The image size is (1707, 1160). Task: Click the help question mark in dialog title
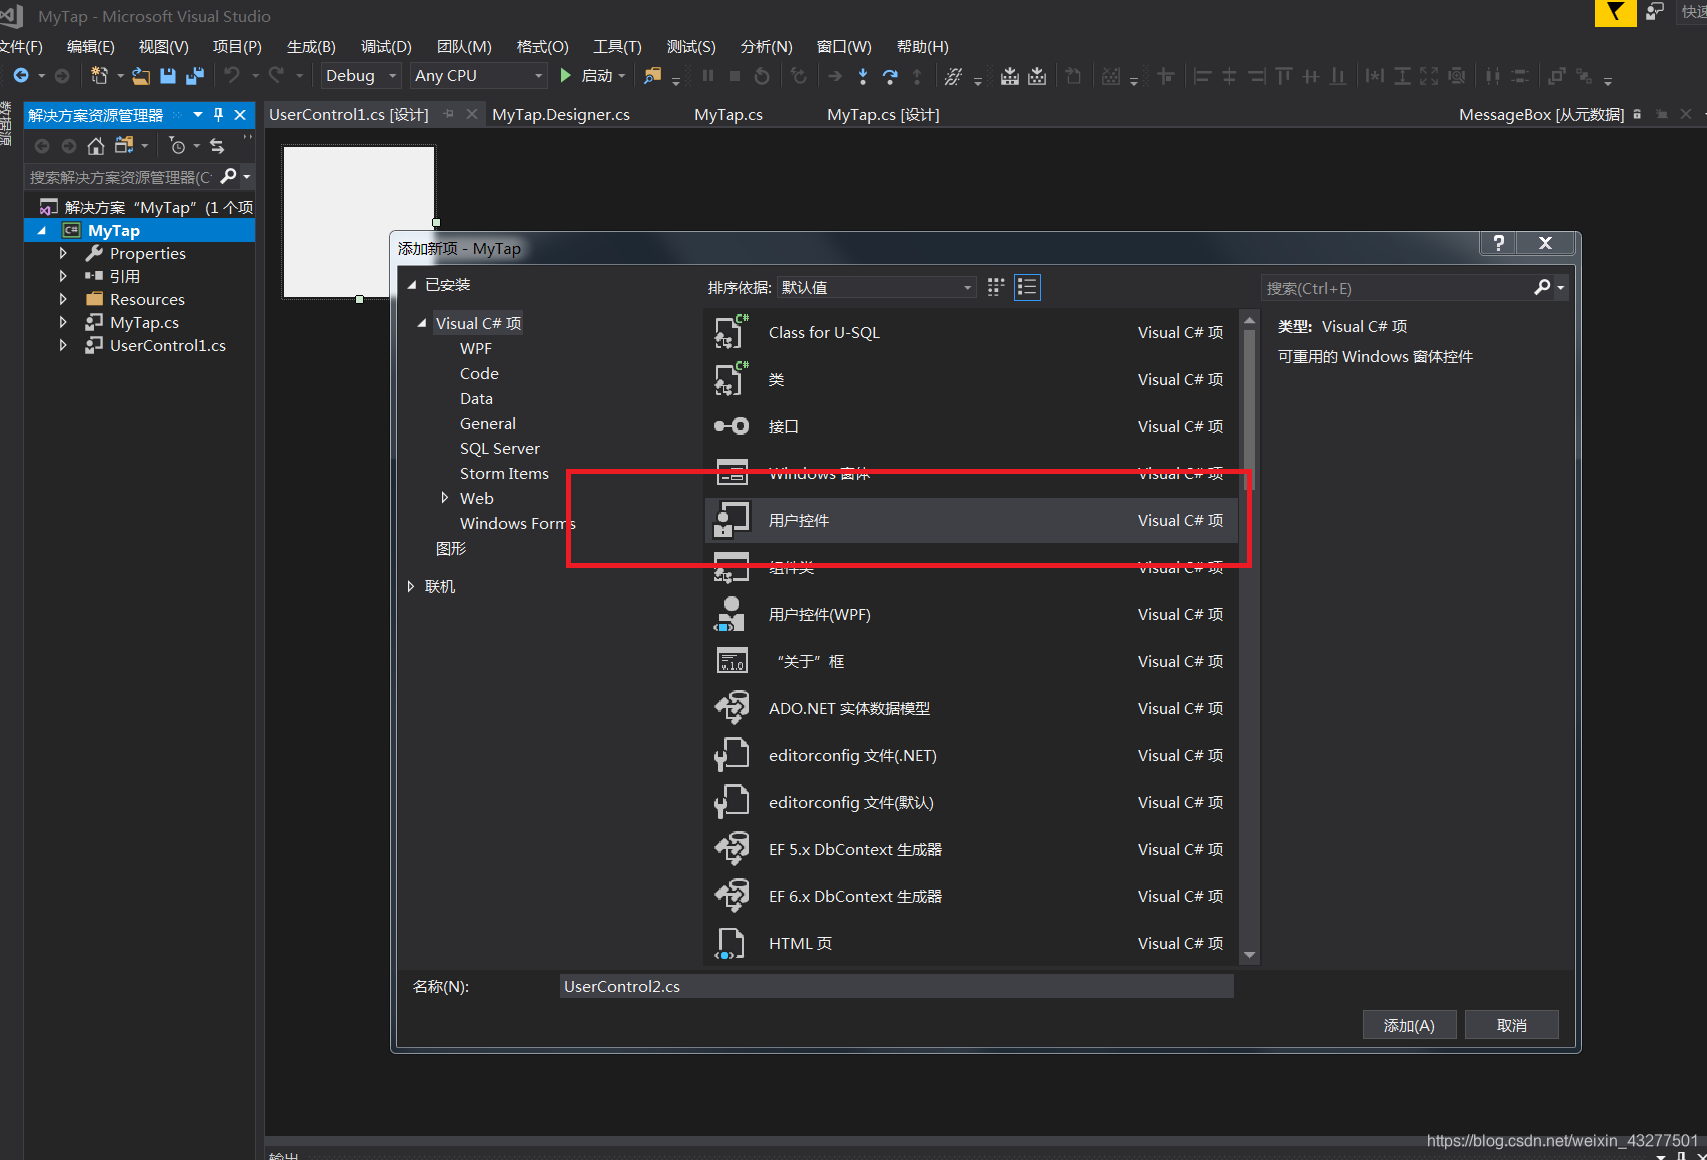click(1498, 243)
